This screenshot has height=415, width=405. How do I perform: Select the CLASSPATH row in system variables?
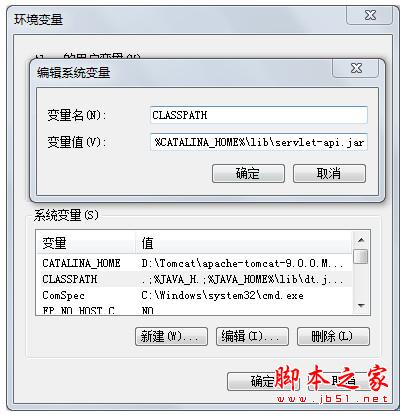[194, 279]
